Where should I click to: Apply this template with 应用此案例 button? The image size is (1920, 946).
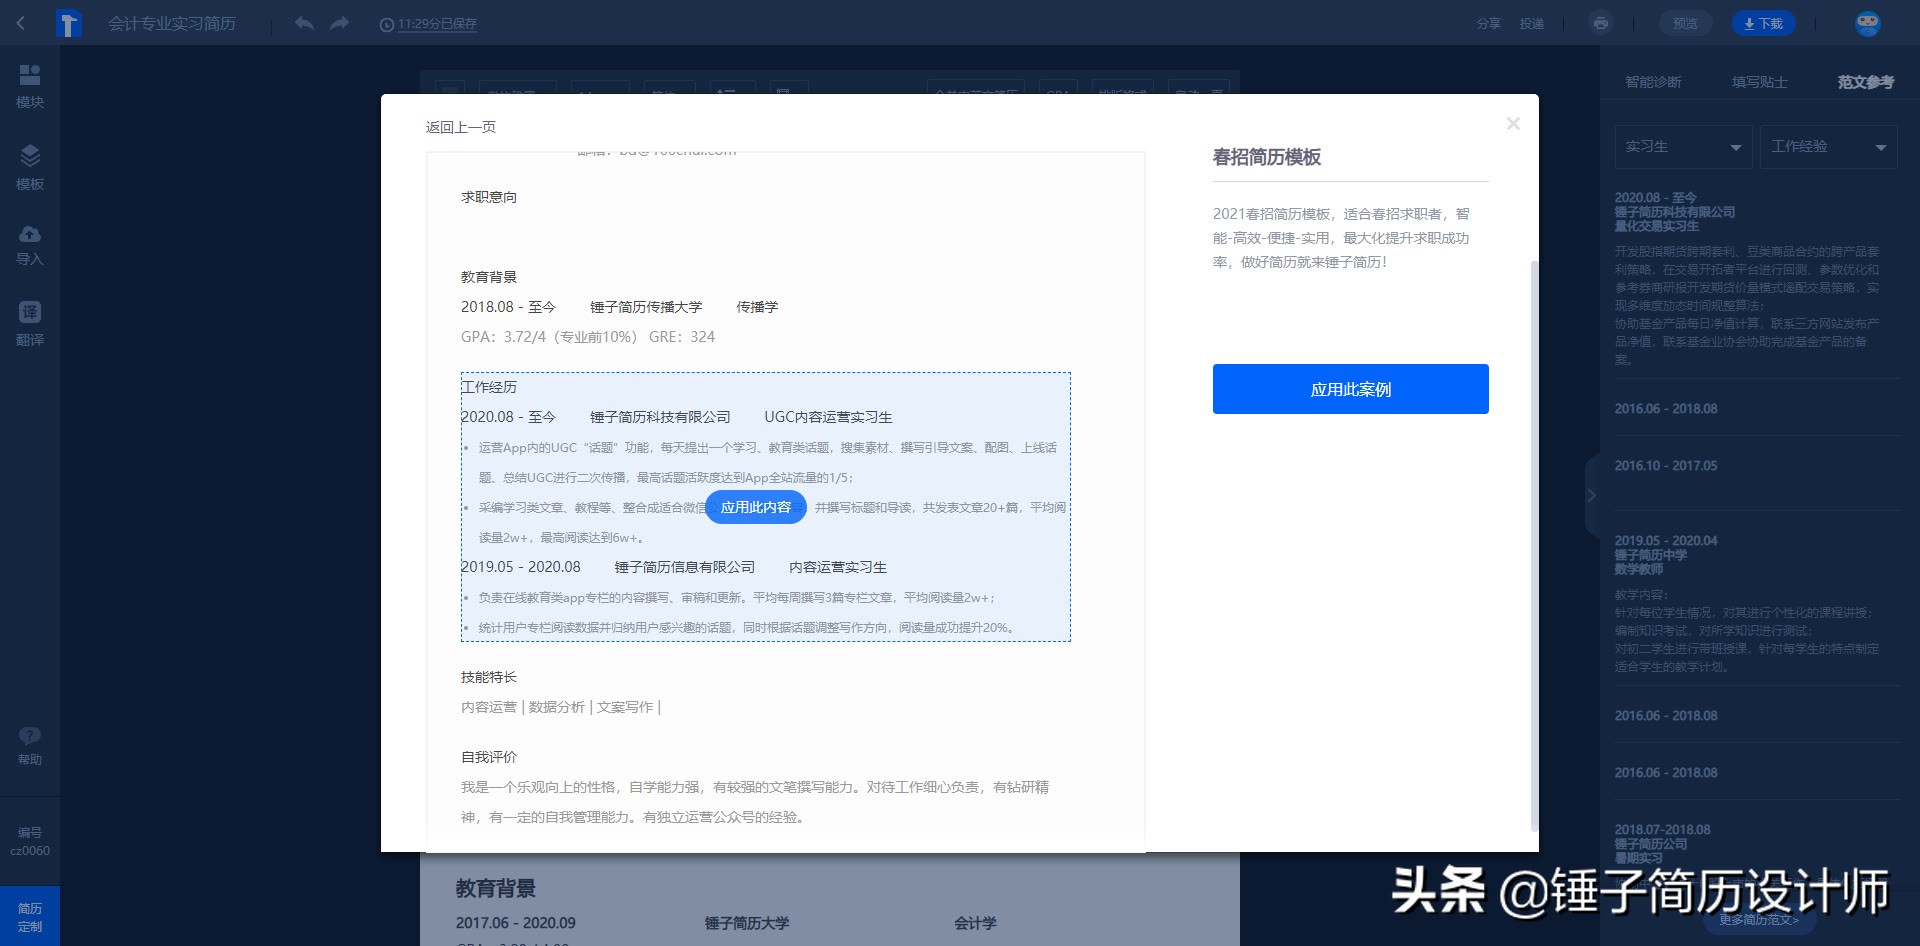1350,389
